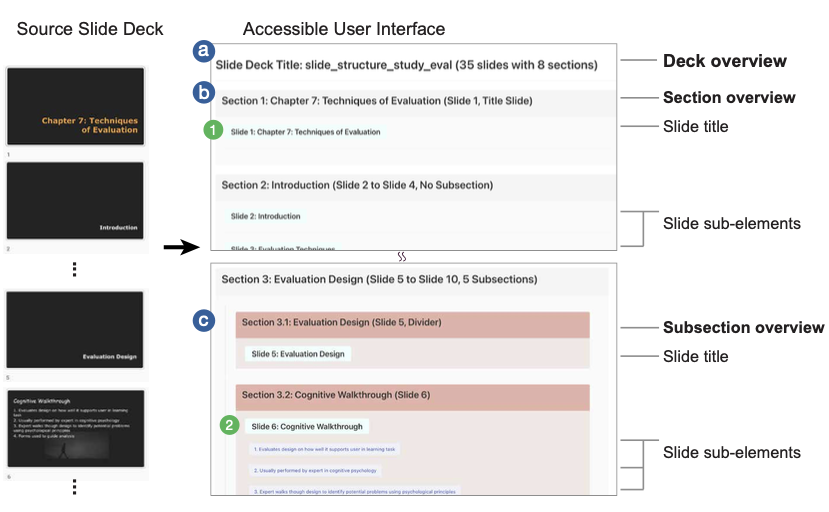Viewport: 829px width, 512px height.
Task: Collapse Section 2 Introduction header
Action: pyautogui.click(x=357, y=185)
